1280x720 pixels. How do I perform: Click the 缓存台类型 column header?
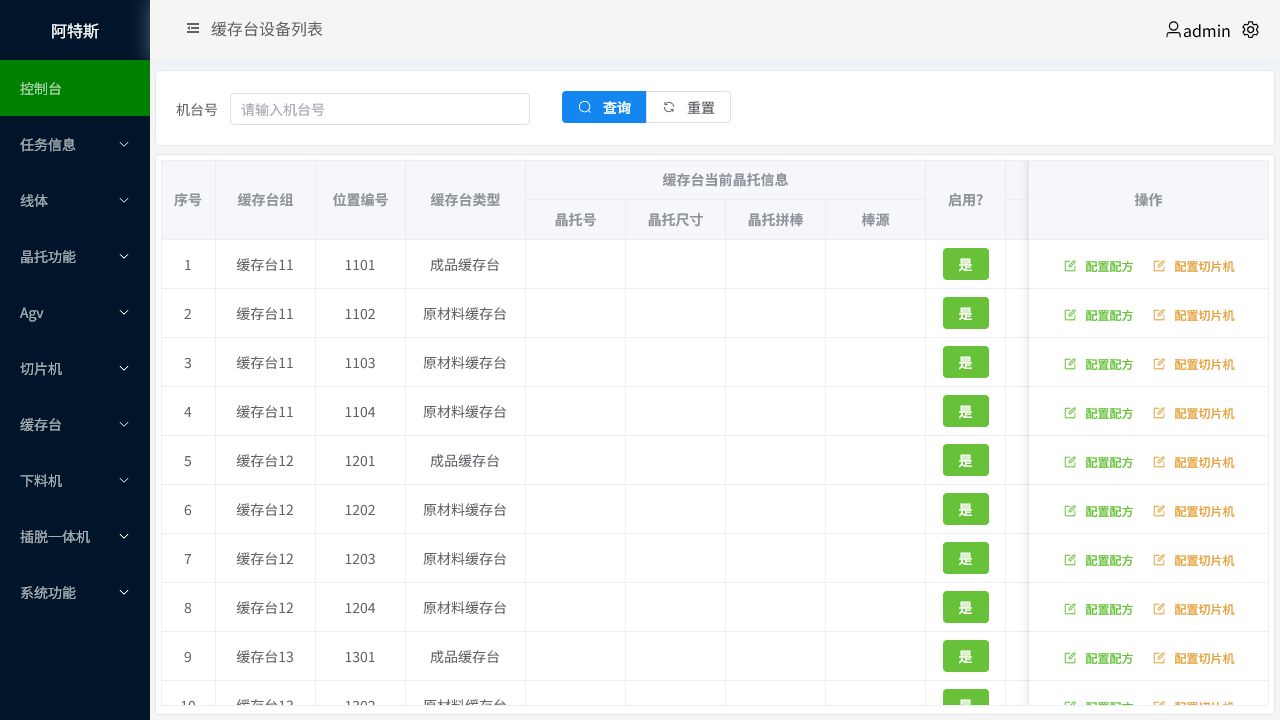tap(465, 200)
